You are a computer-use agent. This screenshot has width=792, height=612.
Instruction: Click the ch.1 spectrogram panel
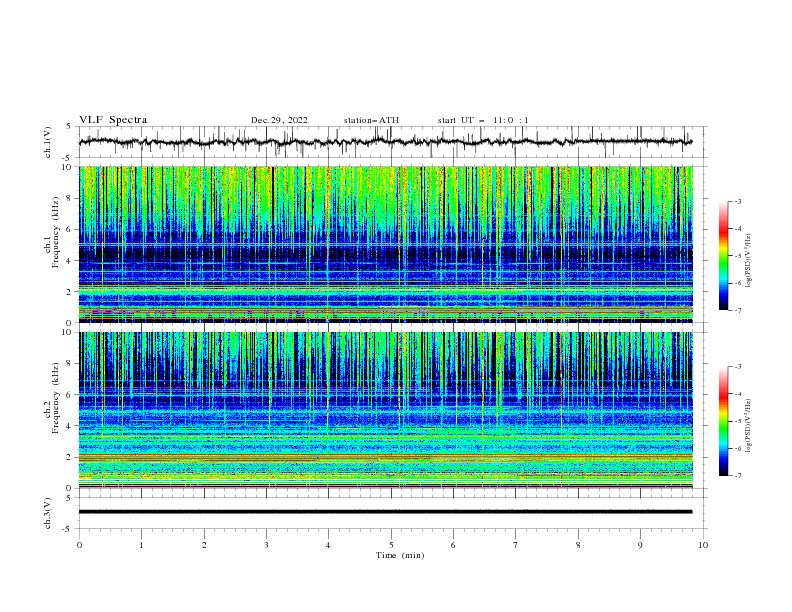coord(385,244)
